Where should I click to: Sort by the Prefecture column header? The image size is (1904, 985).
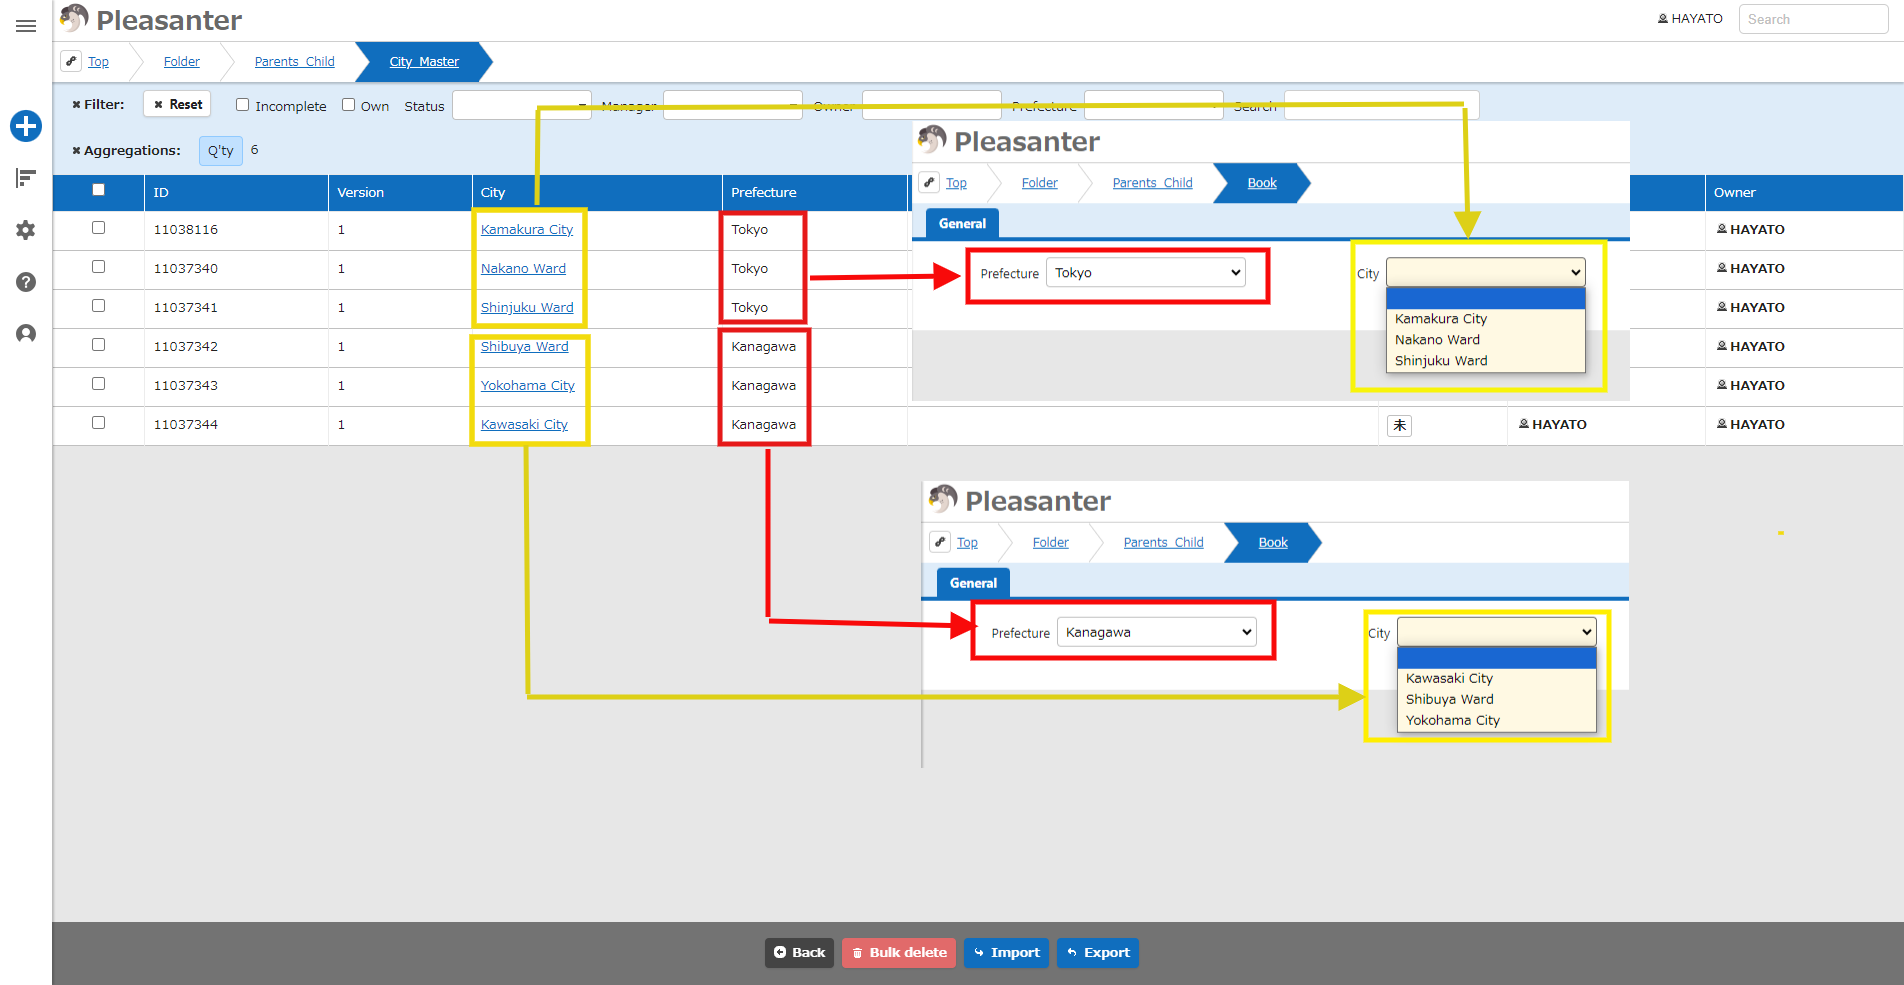(x=814, y=193)
